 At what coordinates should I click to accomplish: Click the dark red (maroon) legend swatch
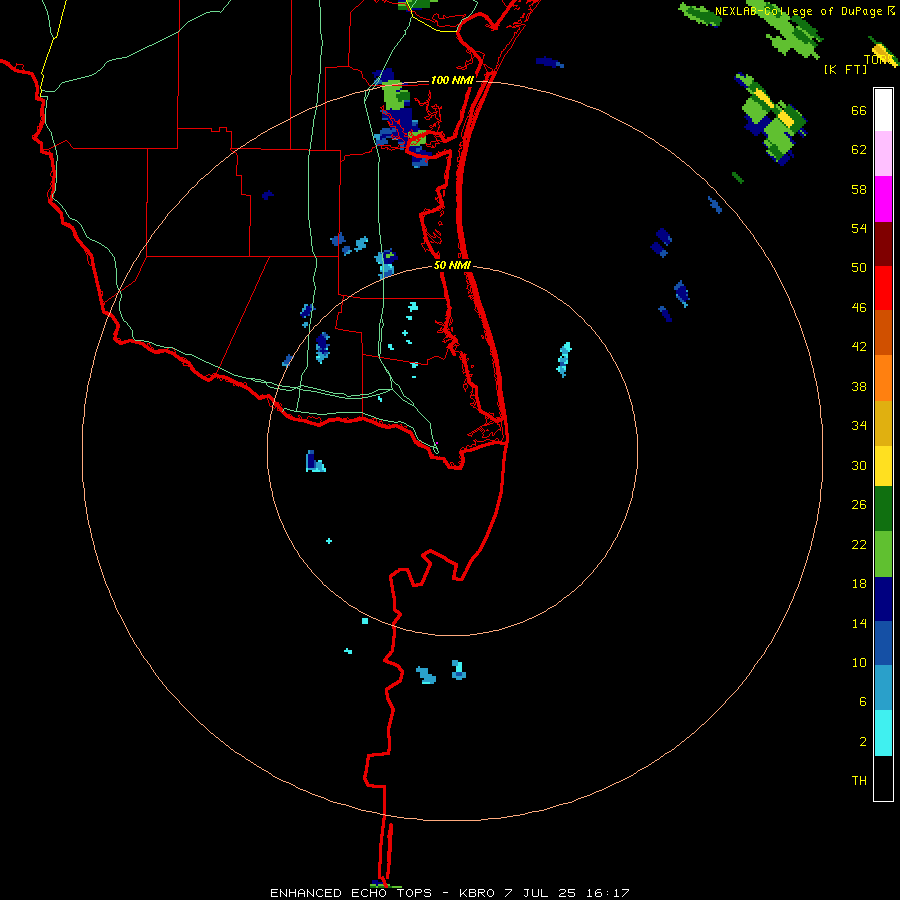click(x=883, y=243)
